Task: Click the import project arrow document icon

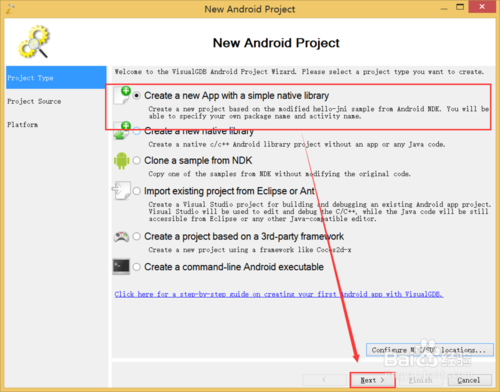Action: click(x=121, y=191)
